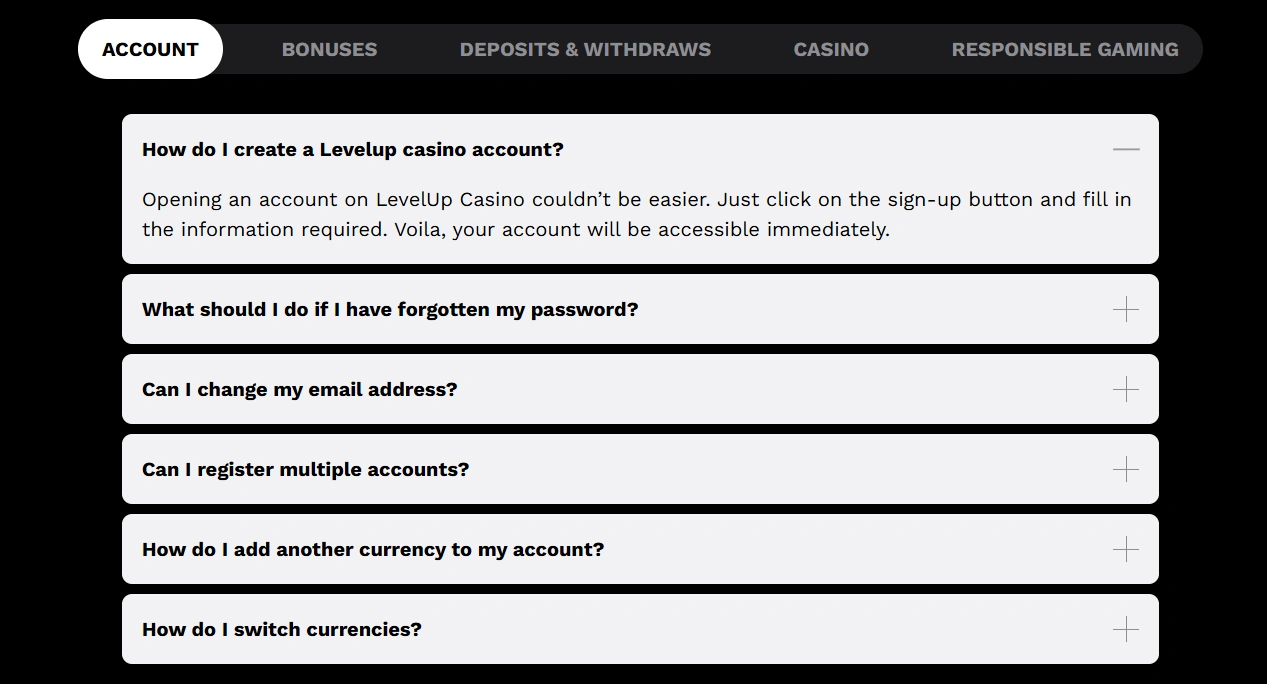The height and width of the screenshot is (684, 1267).
Task: Open the DEPOSITS & WITHDRAWS tab
Action: coord(585,48)
